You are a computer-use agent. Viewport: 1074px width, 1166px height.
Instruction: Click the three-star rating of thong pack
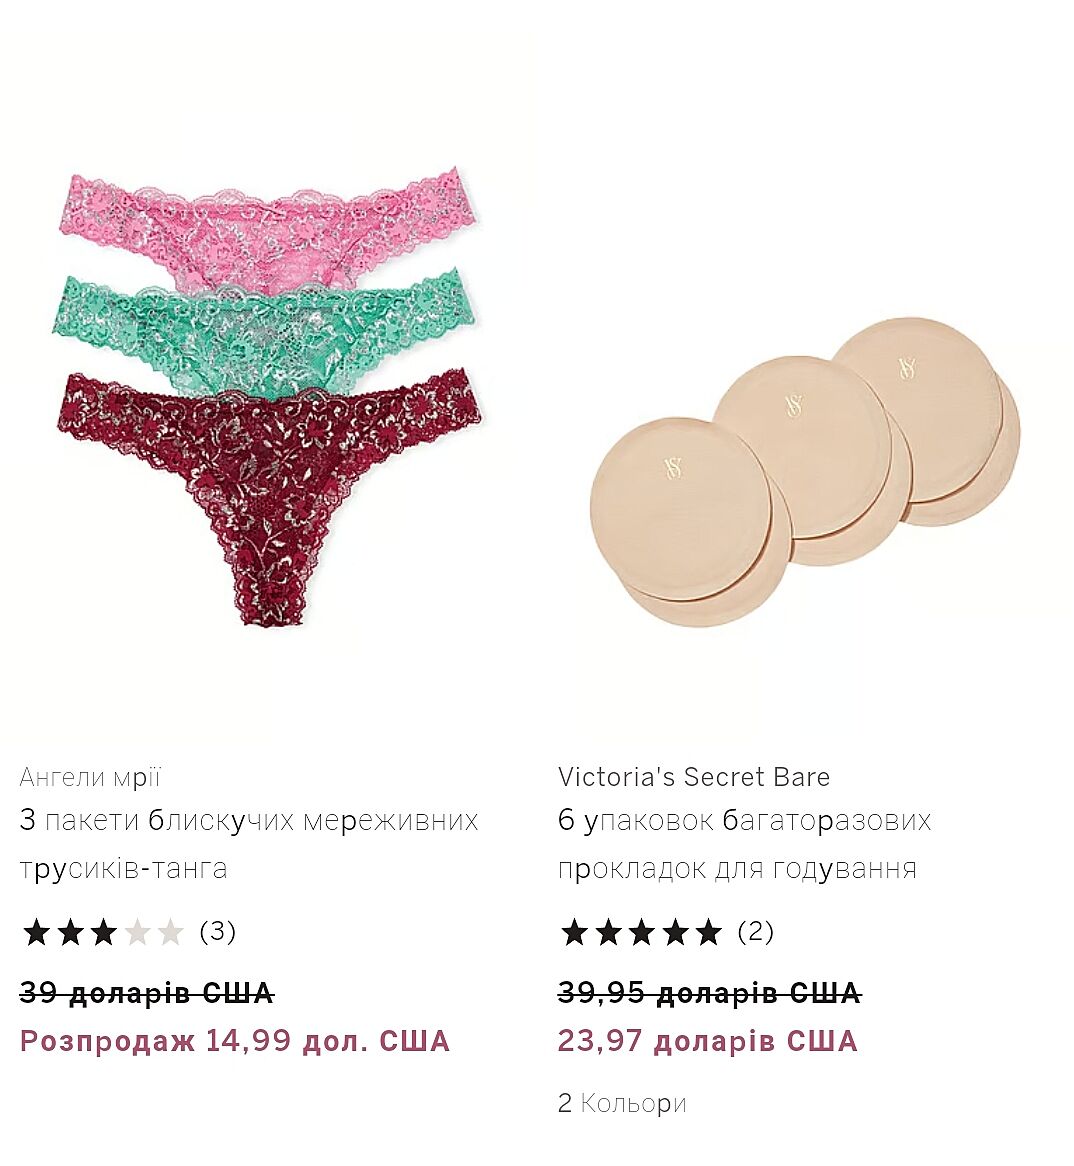pyautogui.click(x=103, y=932)
